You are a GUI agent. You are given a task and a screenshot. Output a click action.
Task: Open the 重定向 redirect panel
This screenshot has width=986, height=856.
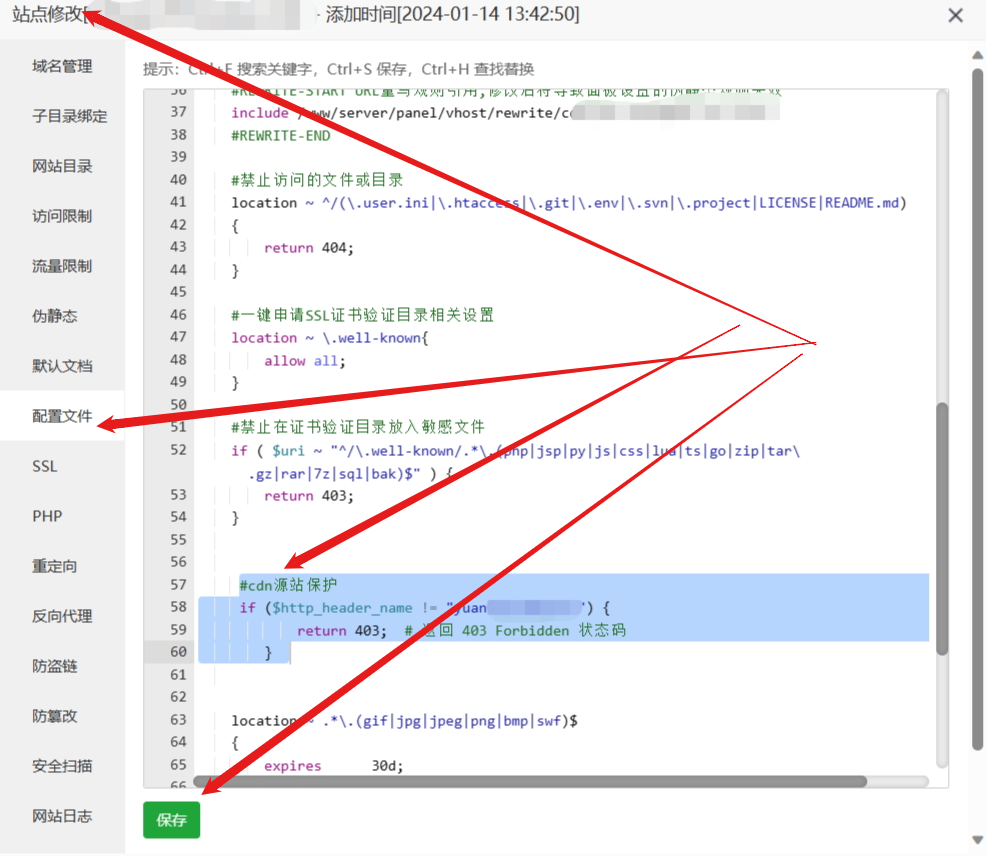(x=62, y=566)
